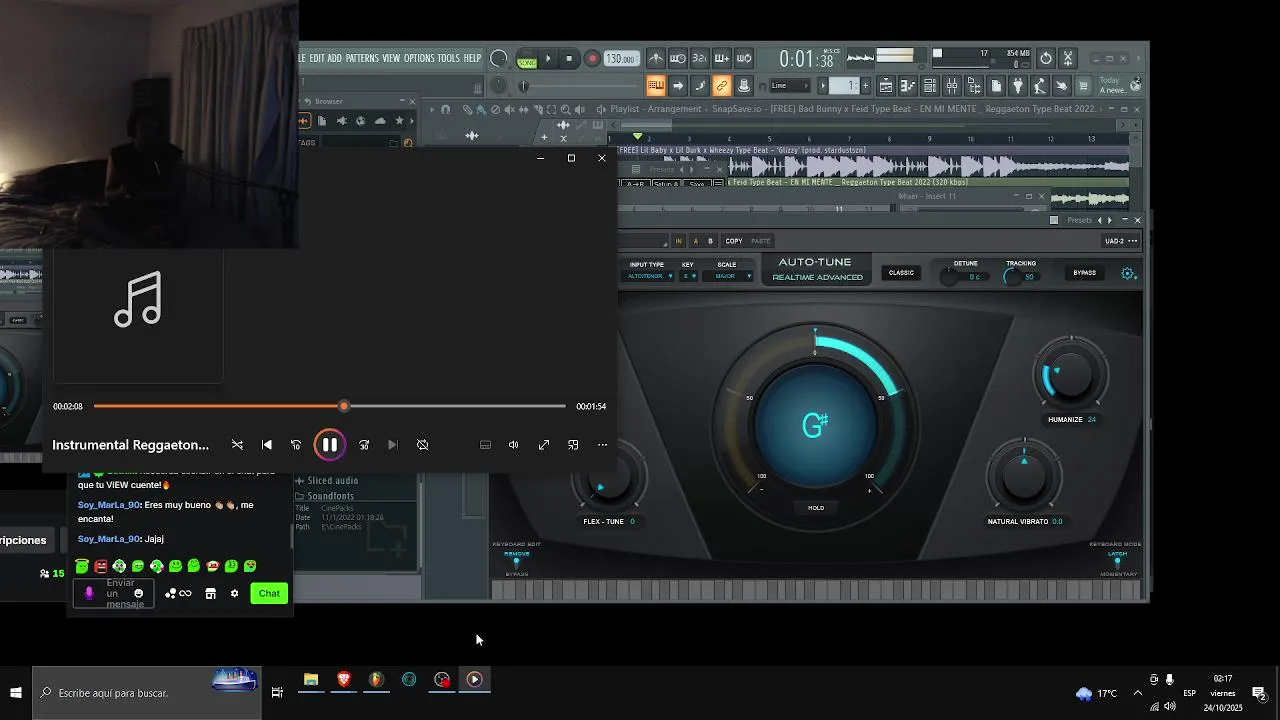Click the Humanize knob
Image resolution: width=1280 pixels, height=720 pixels.
tap(1071, 374)
